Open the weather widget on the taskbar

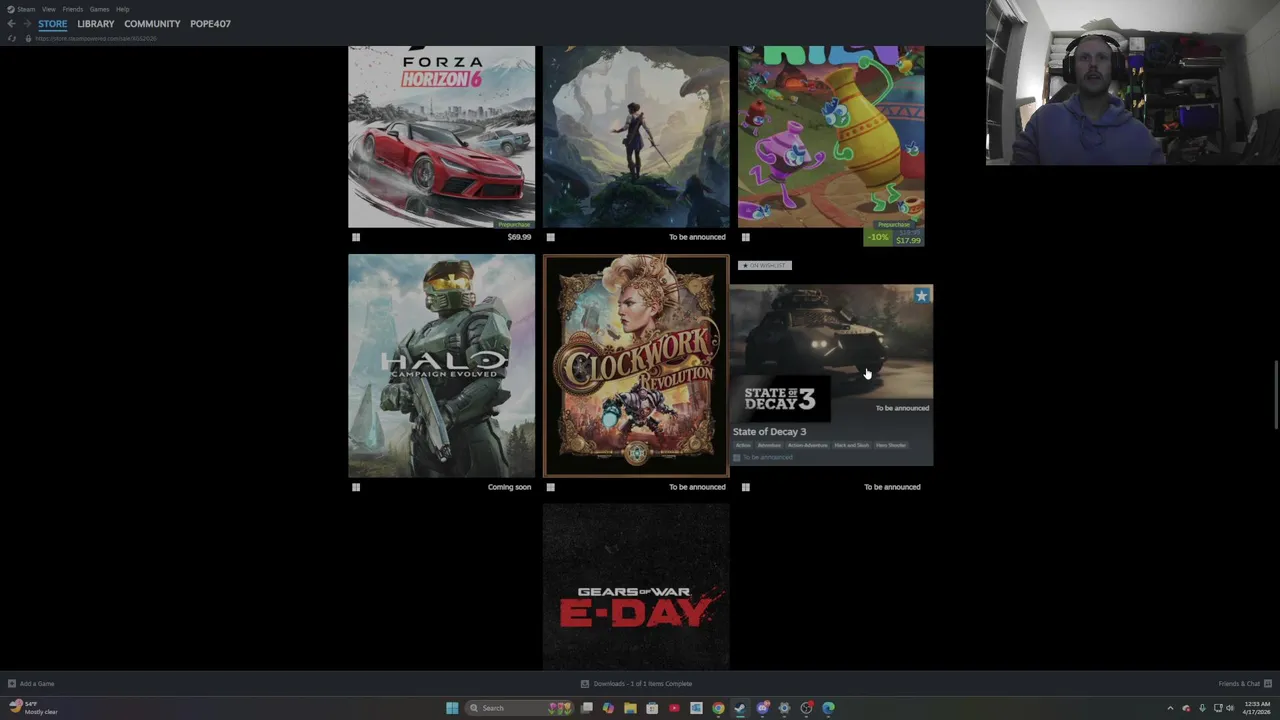click(33, 708)
